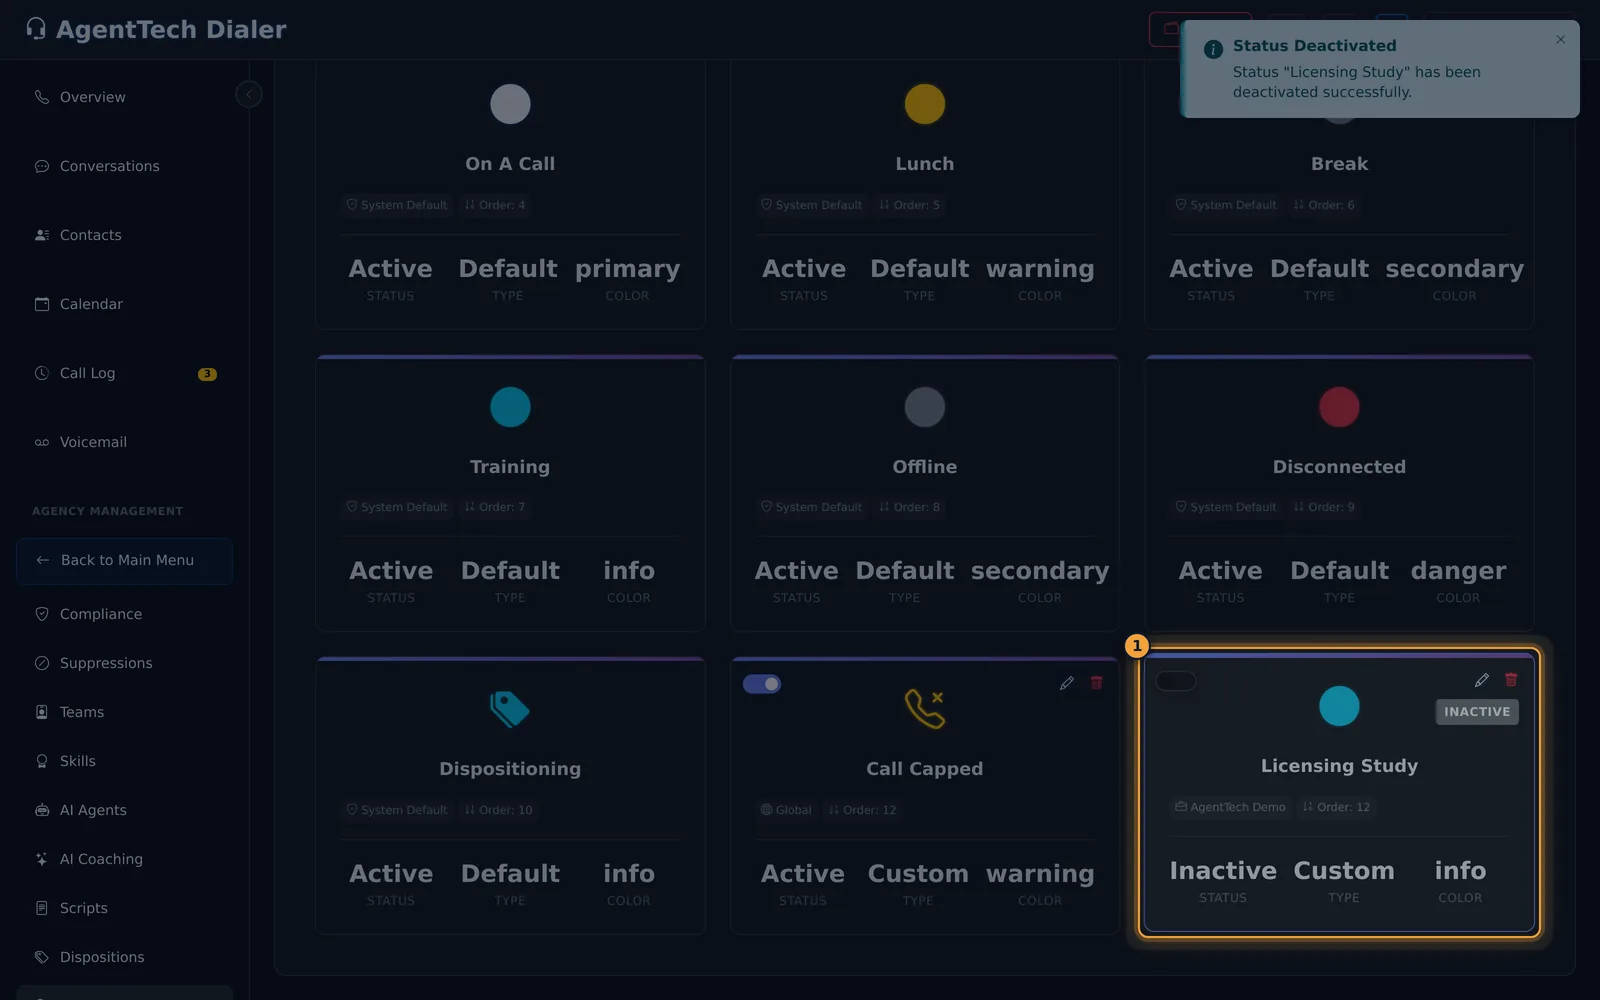The height and width of the screenshot is (1000, 1600).
Task: Click the Suppressions icon
Action: pos(42,663)
